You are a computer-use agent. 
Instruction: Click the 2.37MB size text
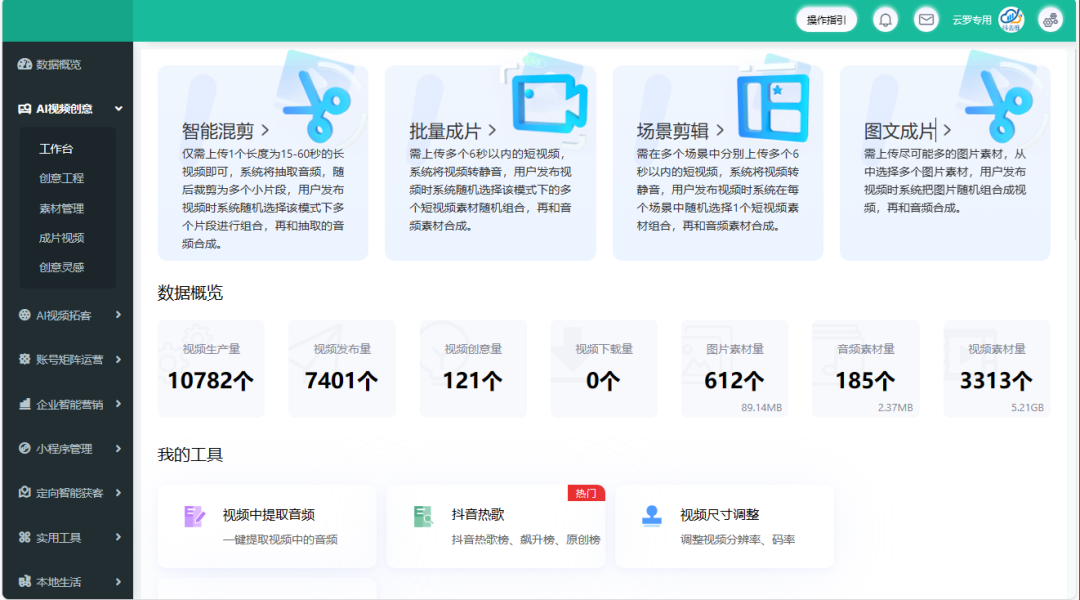click(895, 408)
